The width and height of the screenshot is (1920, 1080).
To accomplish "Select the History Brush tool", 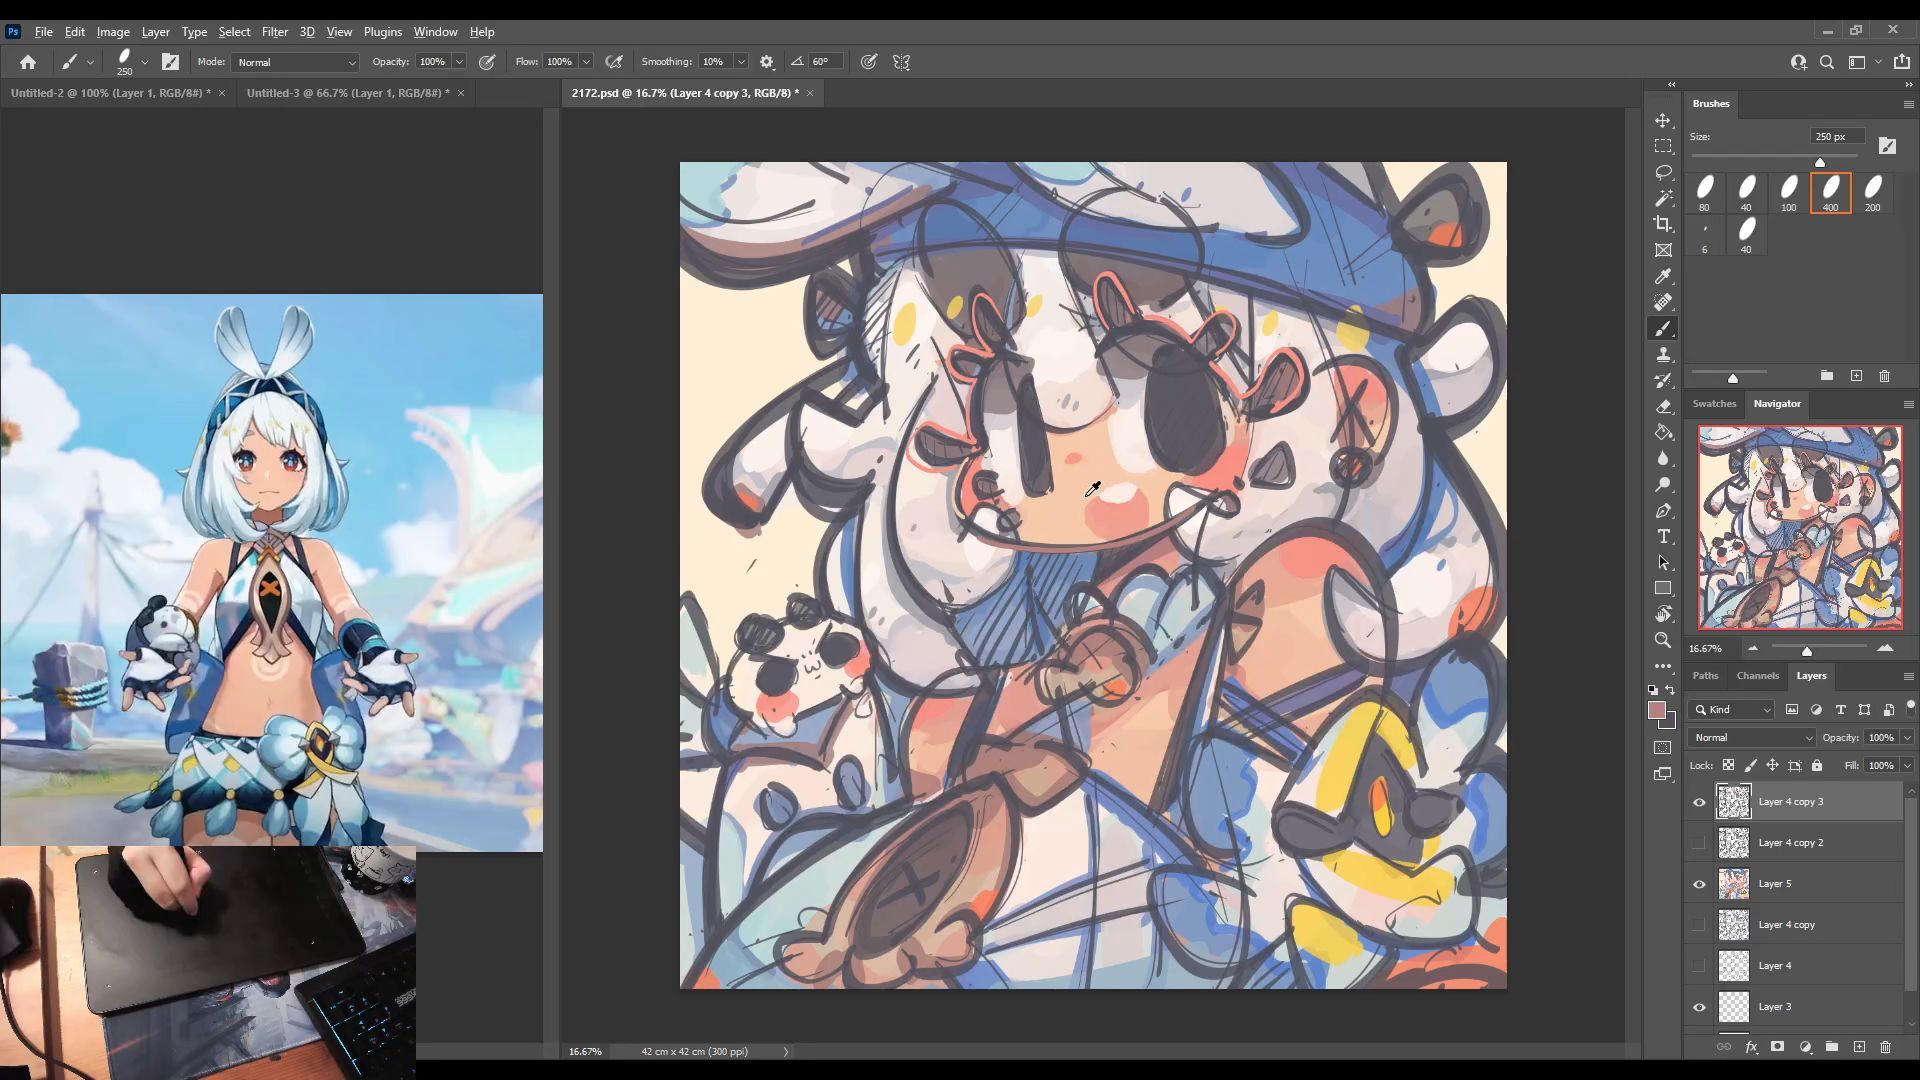I will [1663, 380].
